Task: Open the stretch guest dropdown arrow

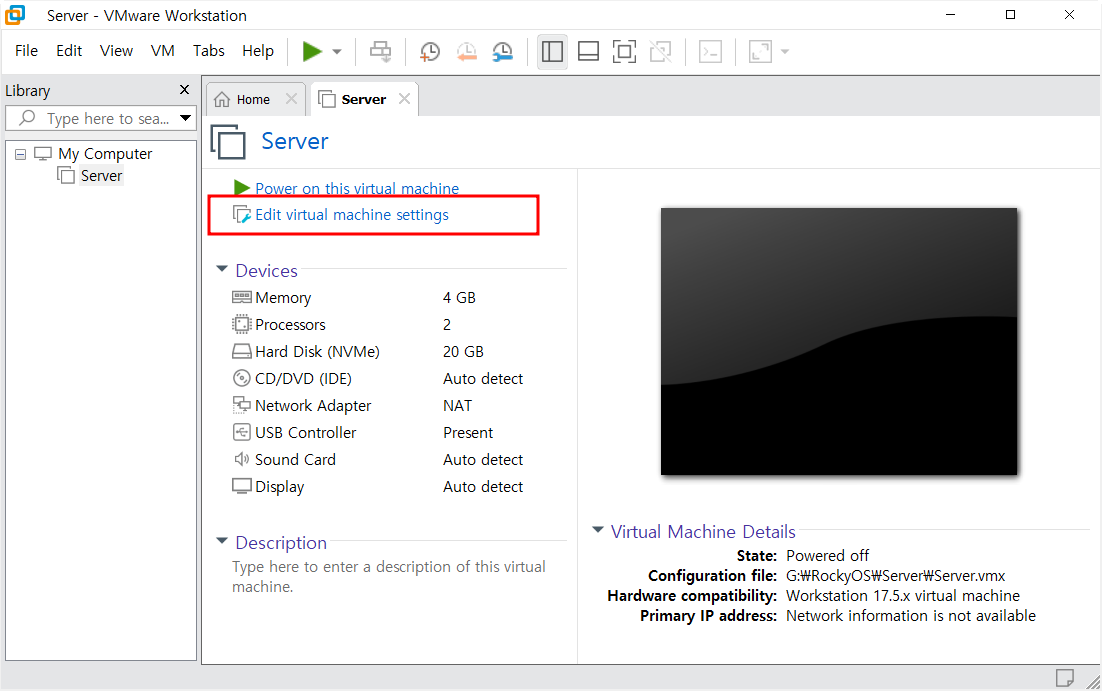Action: (785, 51)
